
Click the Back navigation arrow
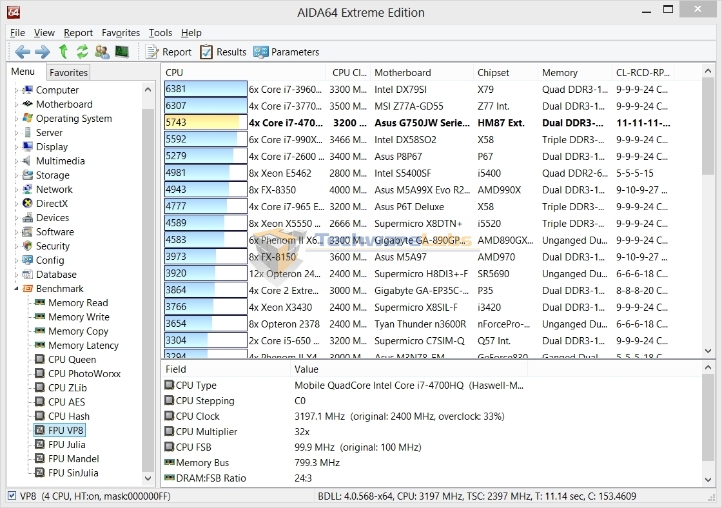pos(22,52)
